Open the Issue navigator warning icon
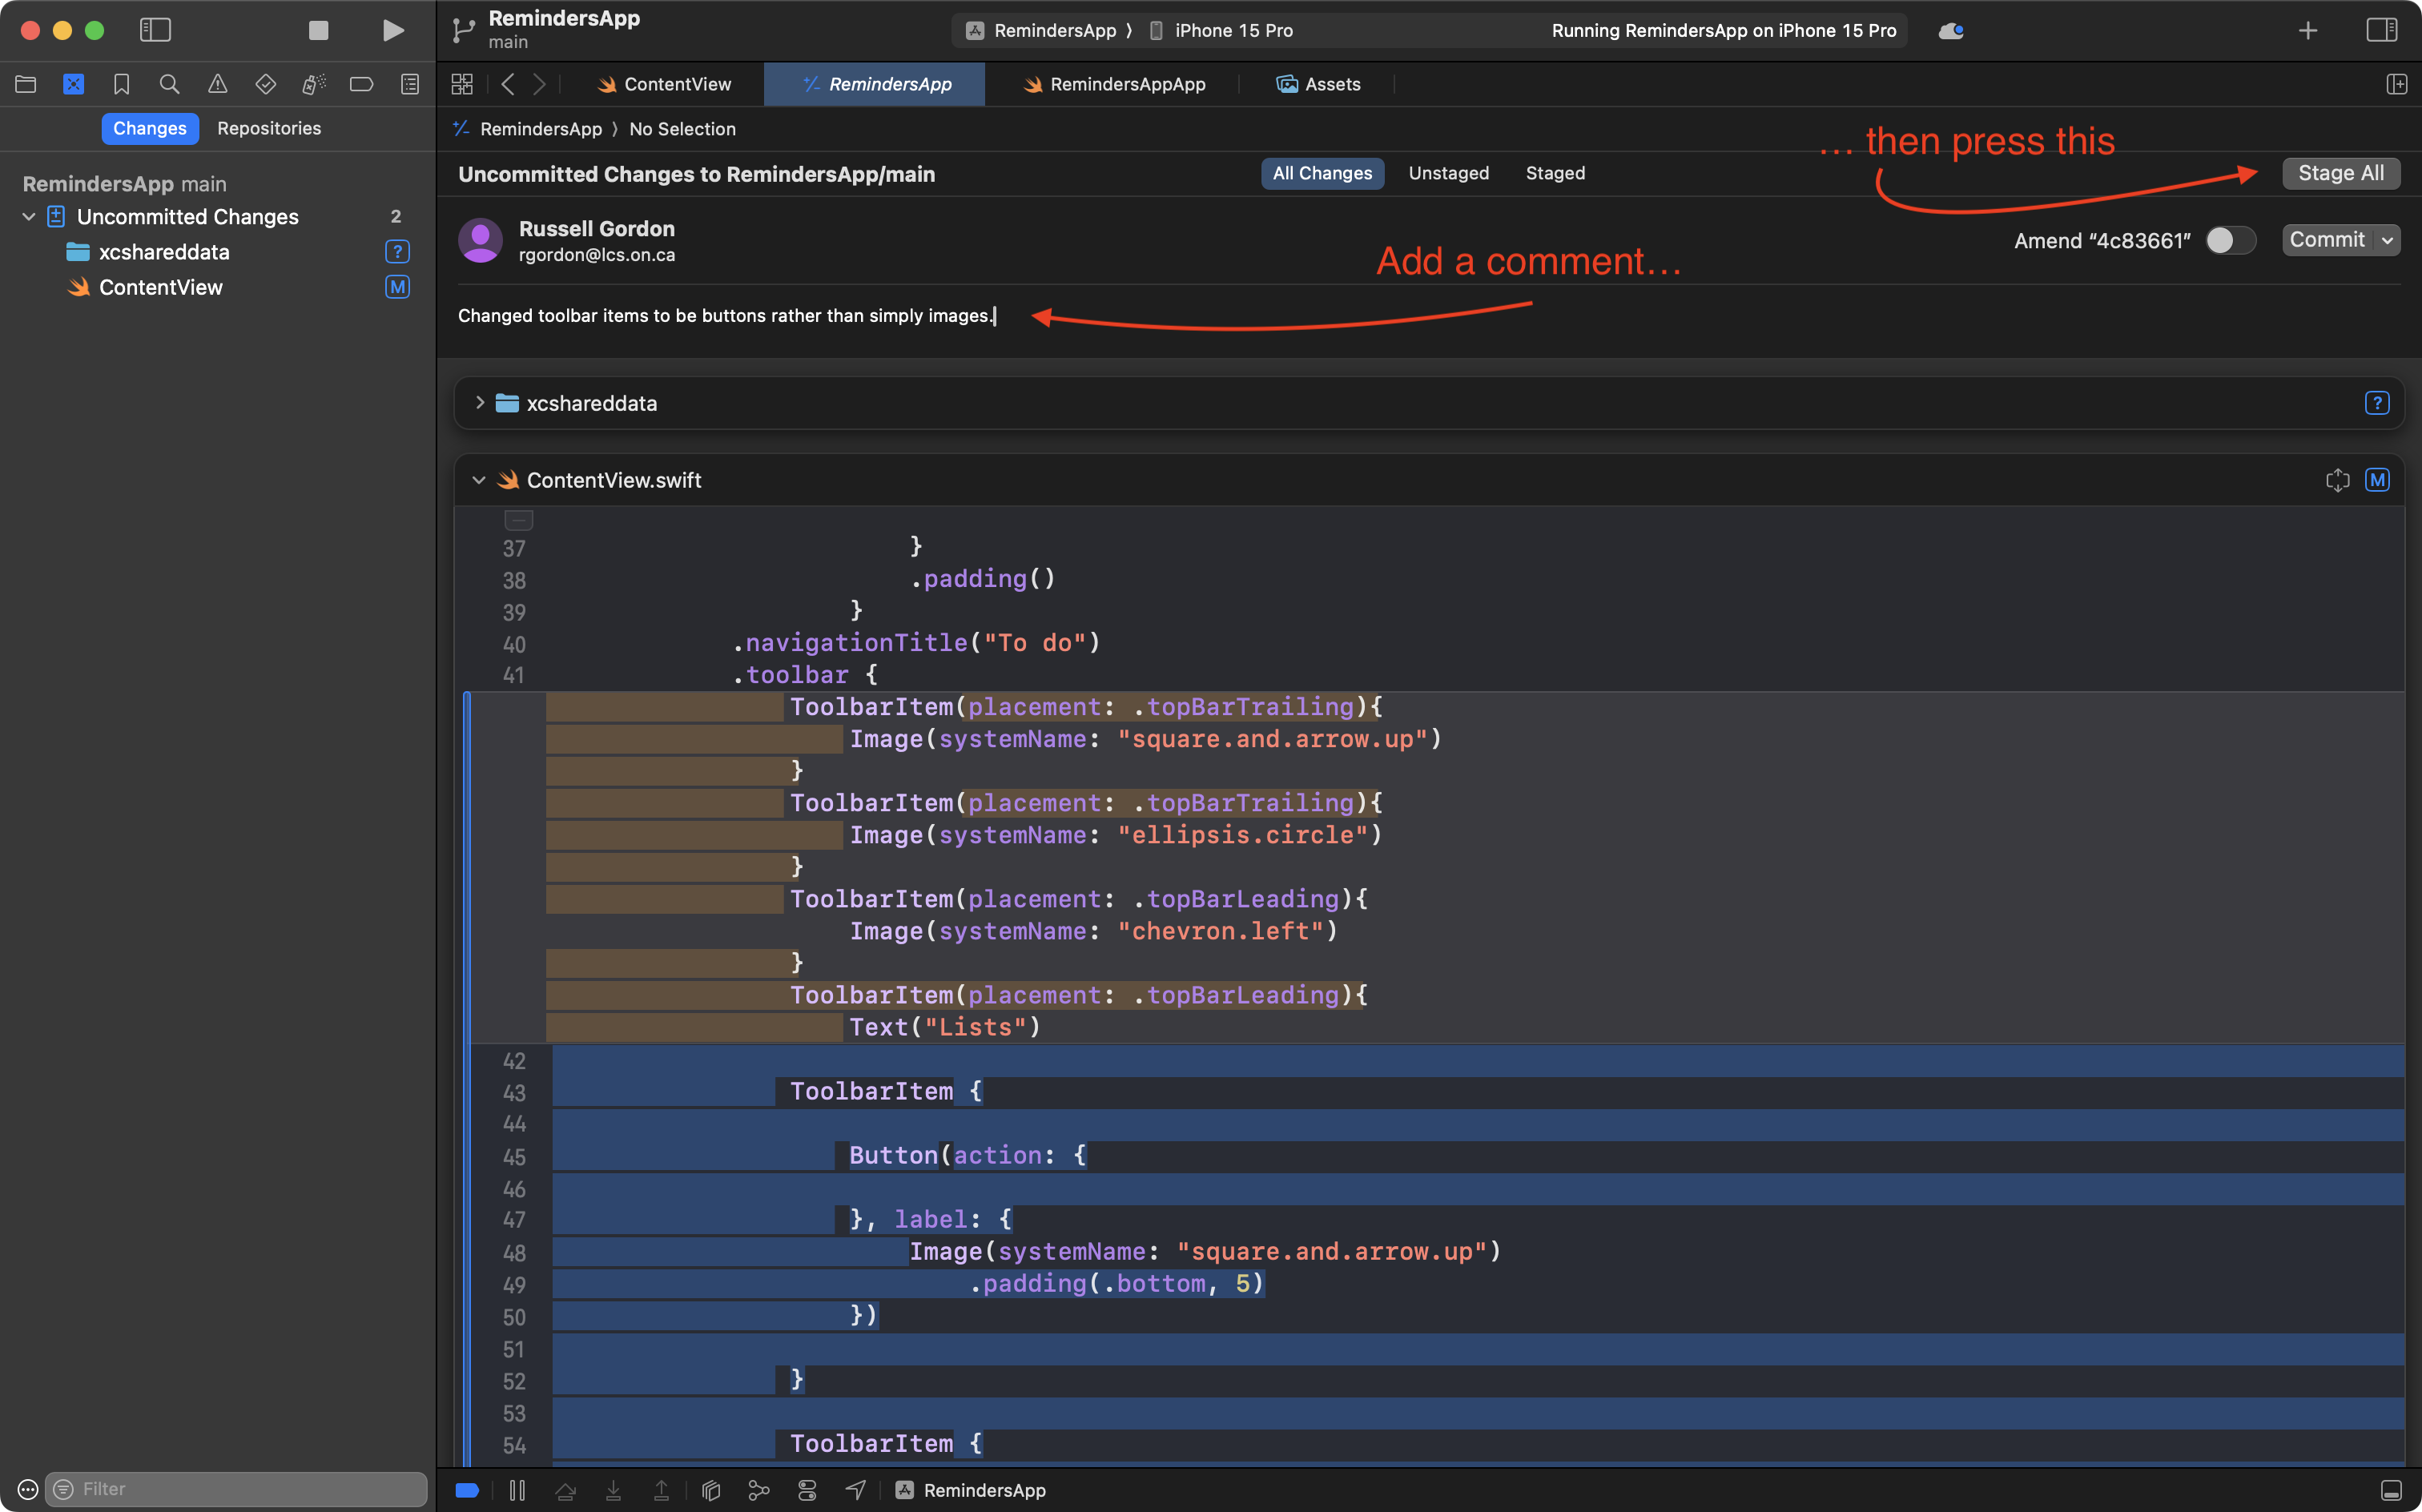Screen dimensions: 2422x1512 click(217, 84)
